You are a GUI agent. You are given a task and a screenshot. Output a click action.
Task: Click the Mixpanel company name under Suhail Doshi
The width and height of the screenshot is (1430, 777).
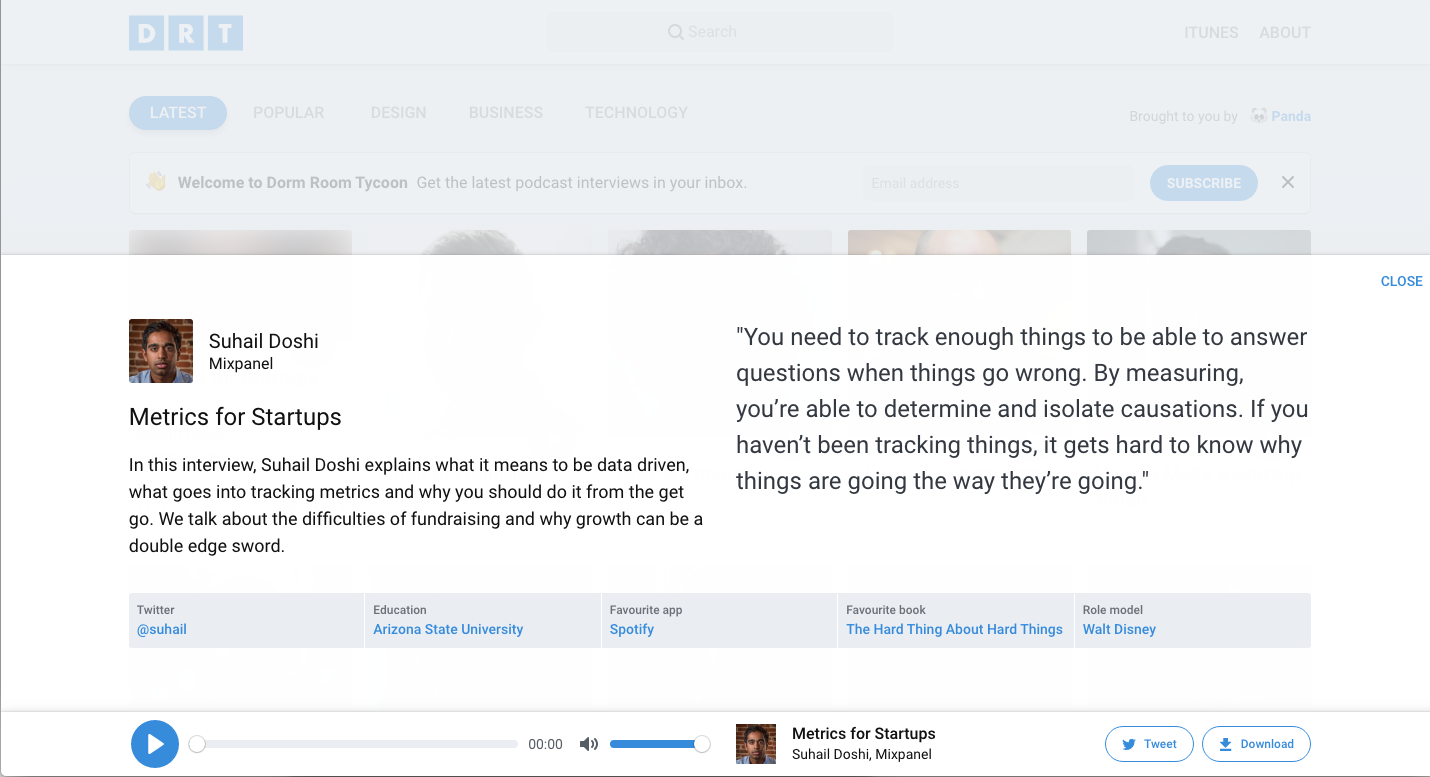(x=241, y=364)
